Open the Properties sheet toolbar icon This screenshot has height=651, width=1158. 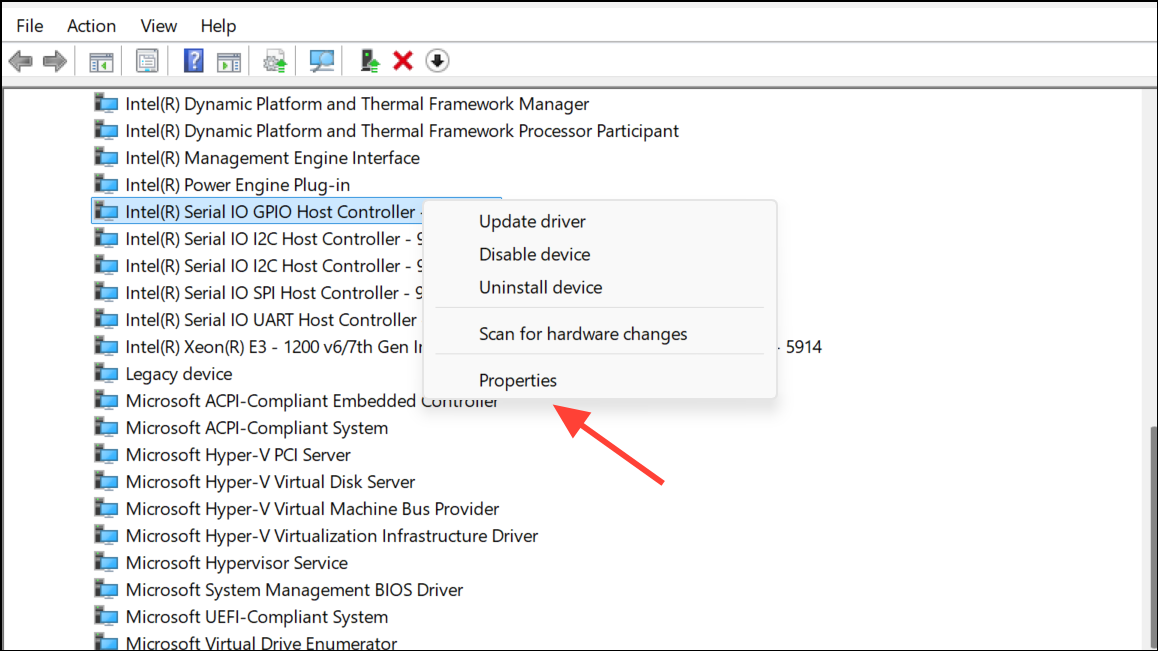[147, 61]
